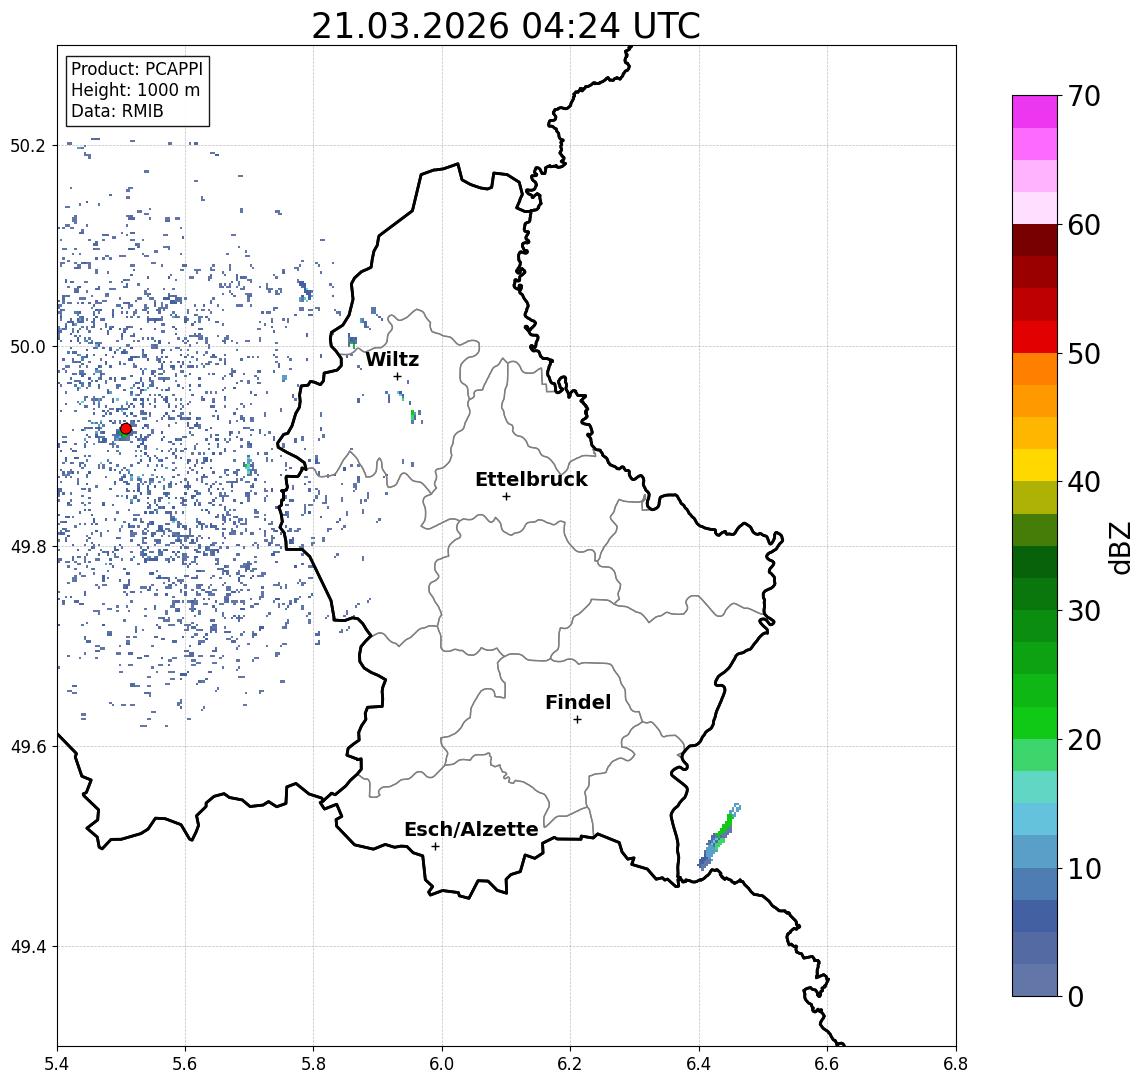
Task: Click the magenta swatch at top of colorbar
Action: (x=1035, y=112)
